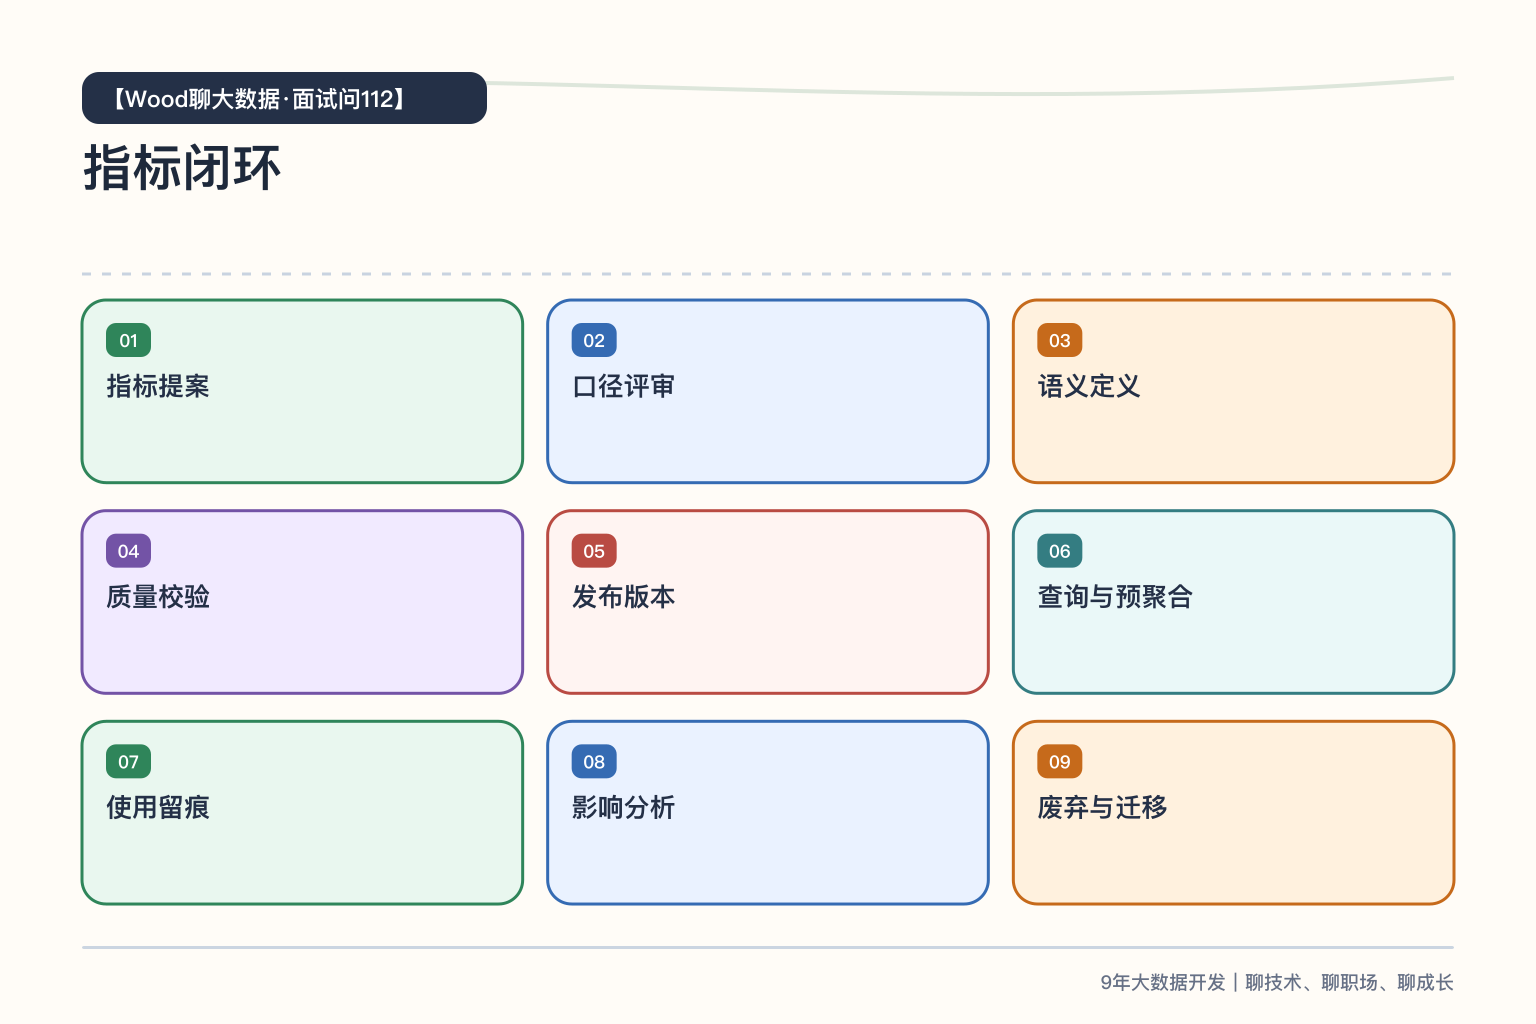Select the 质量校验 card title
Screen dimensions: 1536x1024
click(158, 597)
